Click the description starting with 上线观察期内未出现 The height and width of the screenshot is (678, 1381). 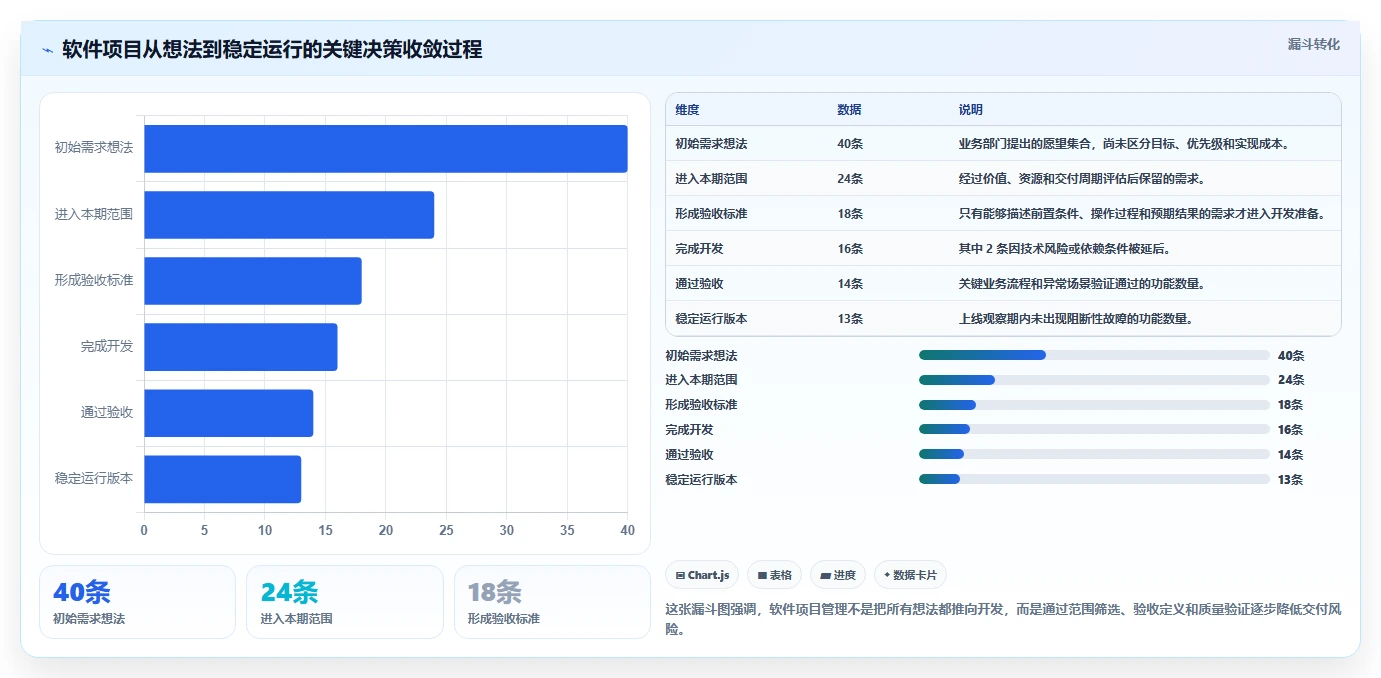click(x=1076, y=319)
